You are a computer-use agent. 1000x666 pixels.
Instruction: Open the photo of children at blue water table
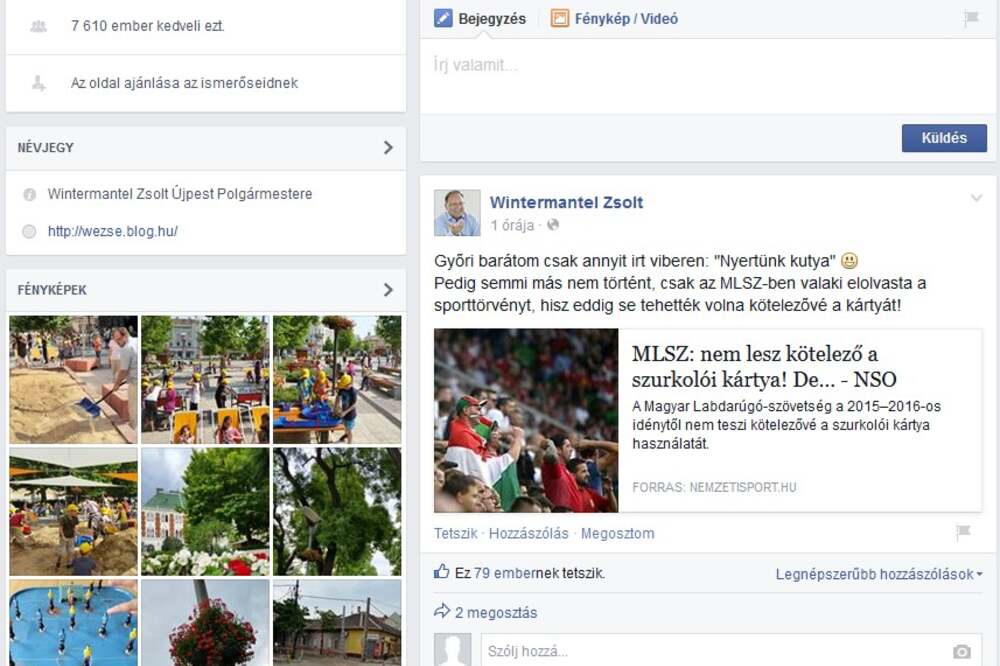tap(337, 380)
